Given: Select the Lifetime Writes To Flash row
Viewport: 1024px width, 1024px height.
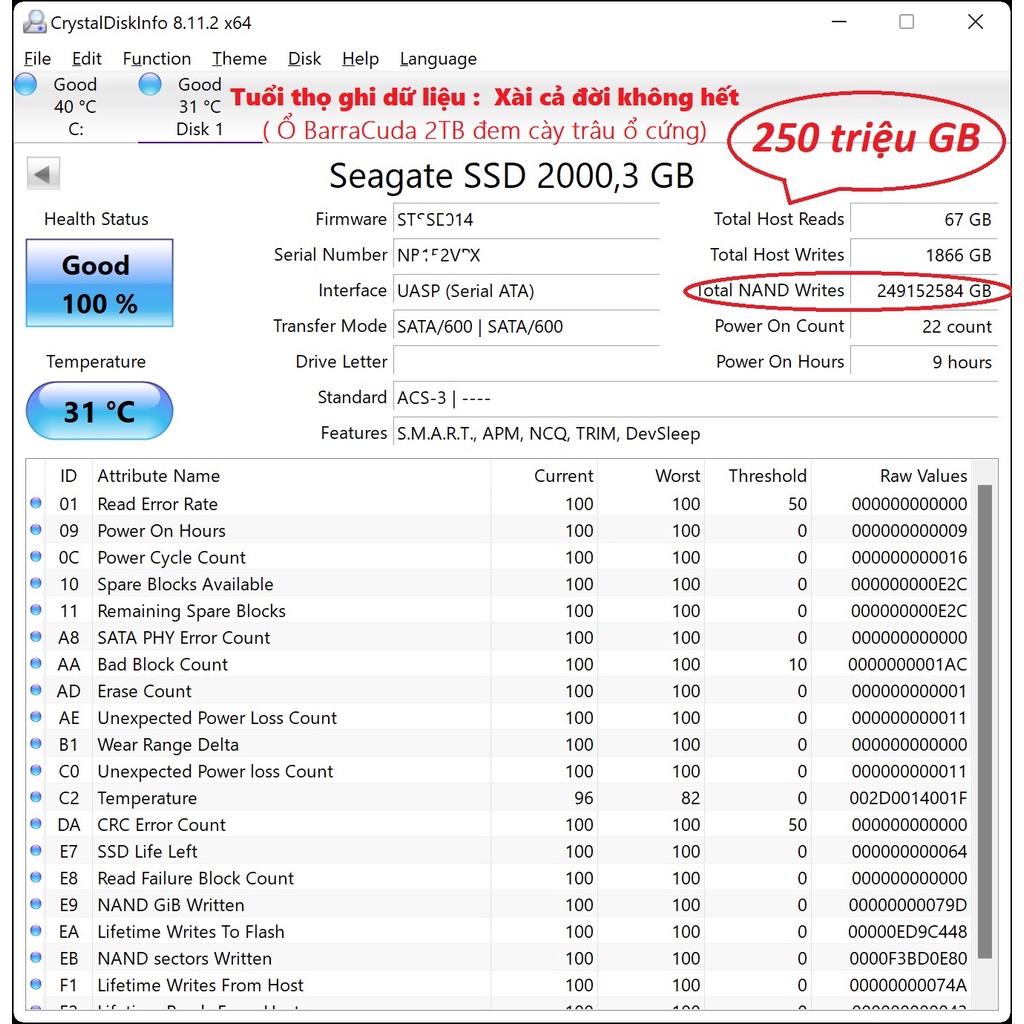Looking at the screenshot, I should [x=500, y=931].
